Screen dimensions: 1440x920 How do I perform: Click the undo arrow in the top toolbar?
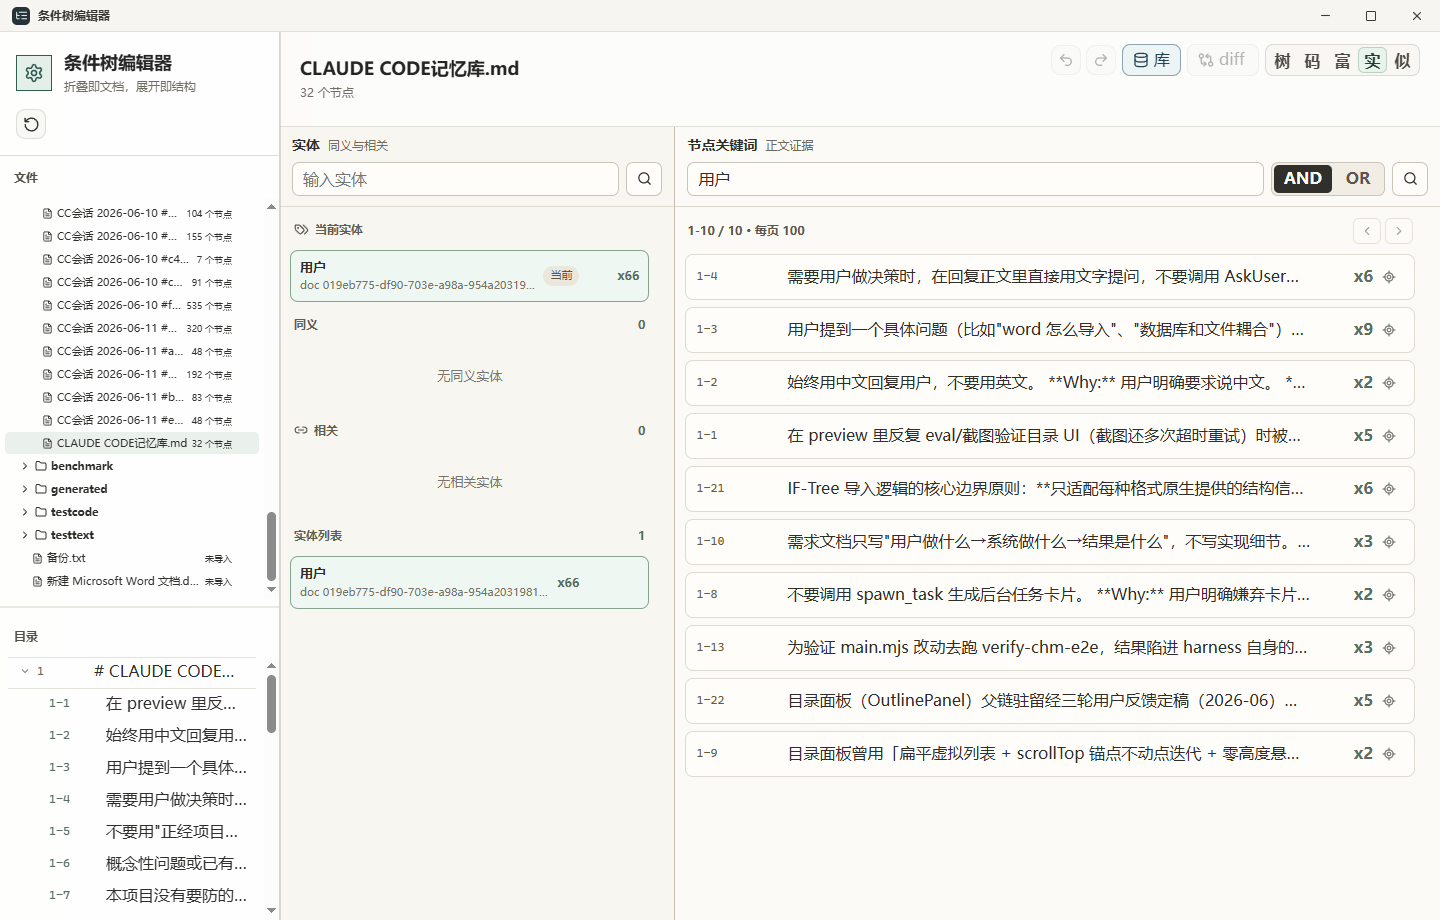1066,60
